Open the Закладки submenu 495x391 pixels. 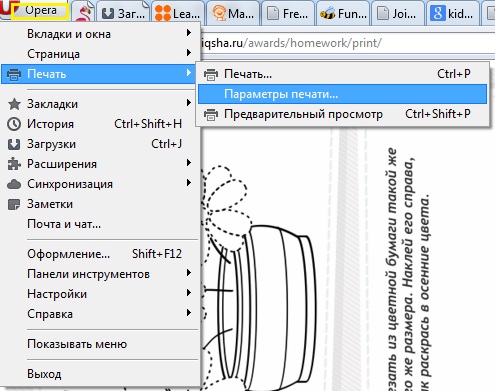click(x=100, y=104)
